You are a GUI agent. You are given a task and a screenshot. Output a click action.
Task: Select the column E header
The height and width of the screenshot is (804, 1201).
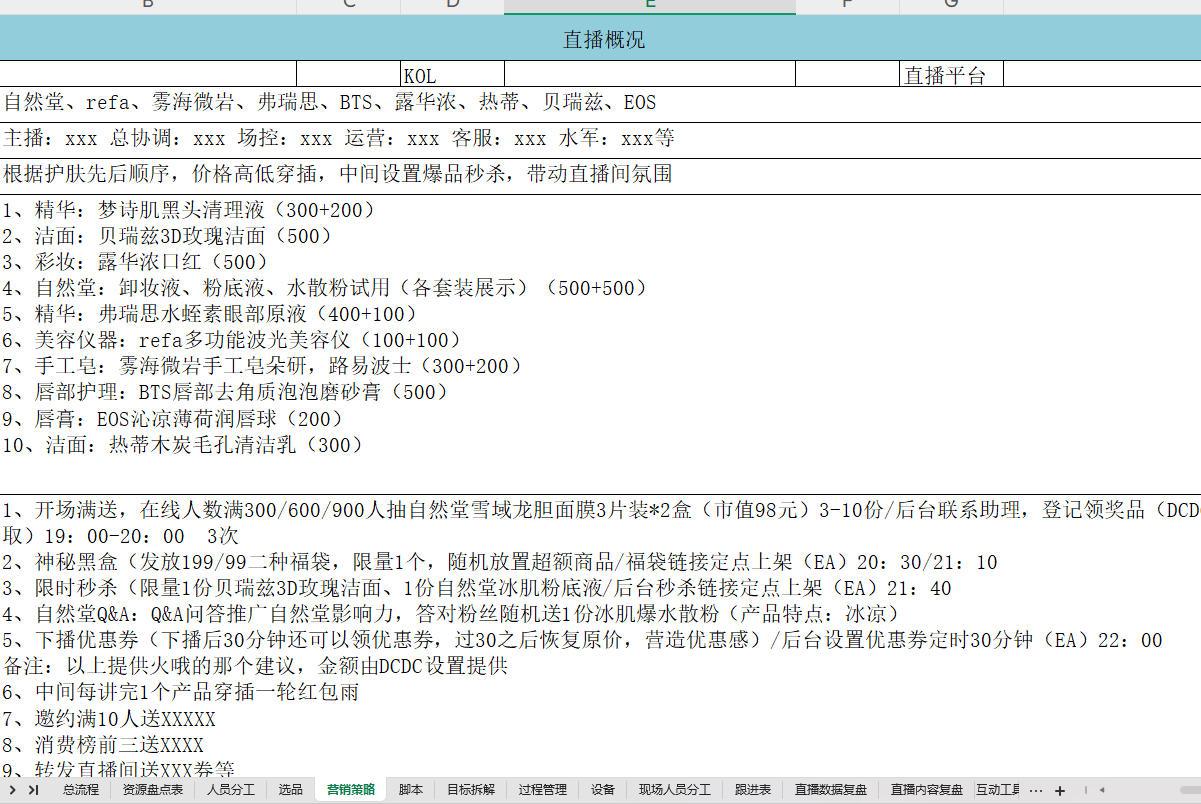tap(650, 7)
